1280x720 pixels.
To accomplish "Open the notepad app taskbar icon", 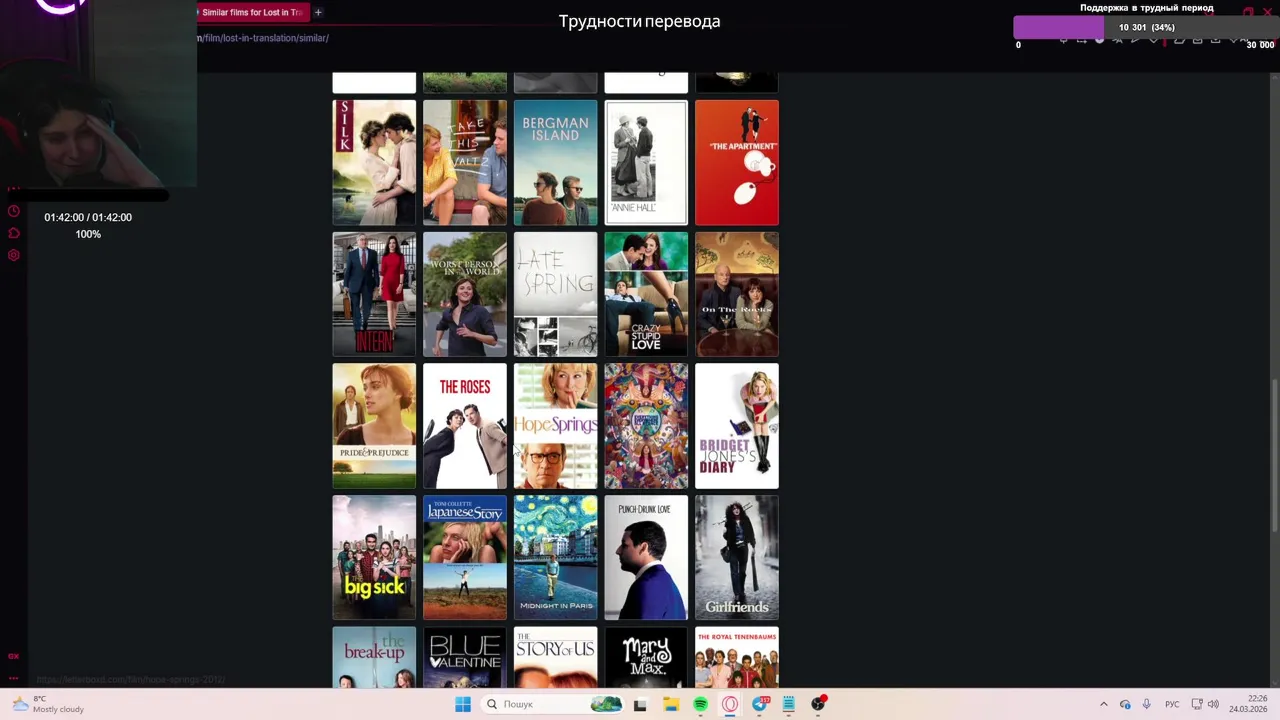I will [x=789, y=704].
